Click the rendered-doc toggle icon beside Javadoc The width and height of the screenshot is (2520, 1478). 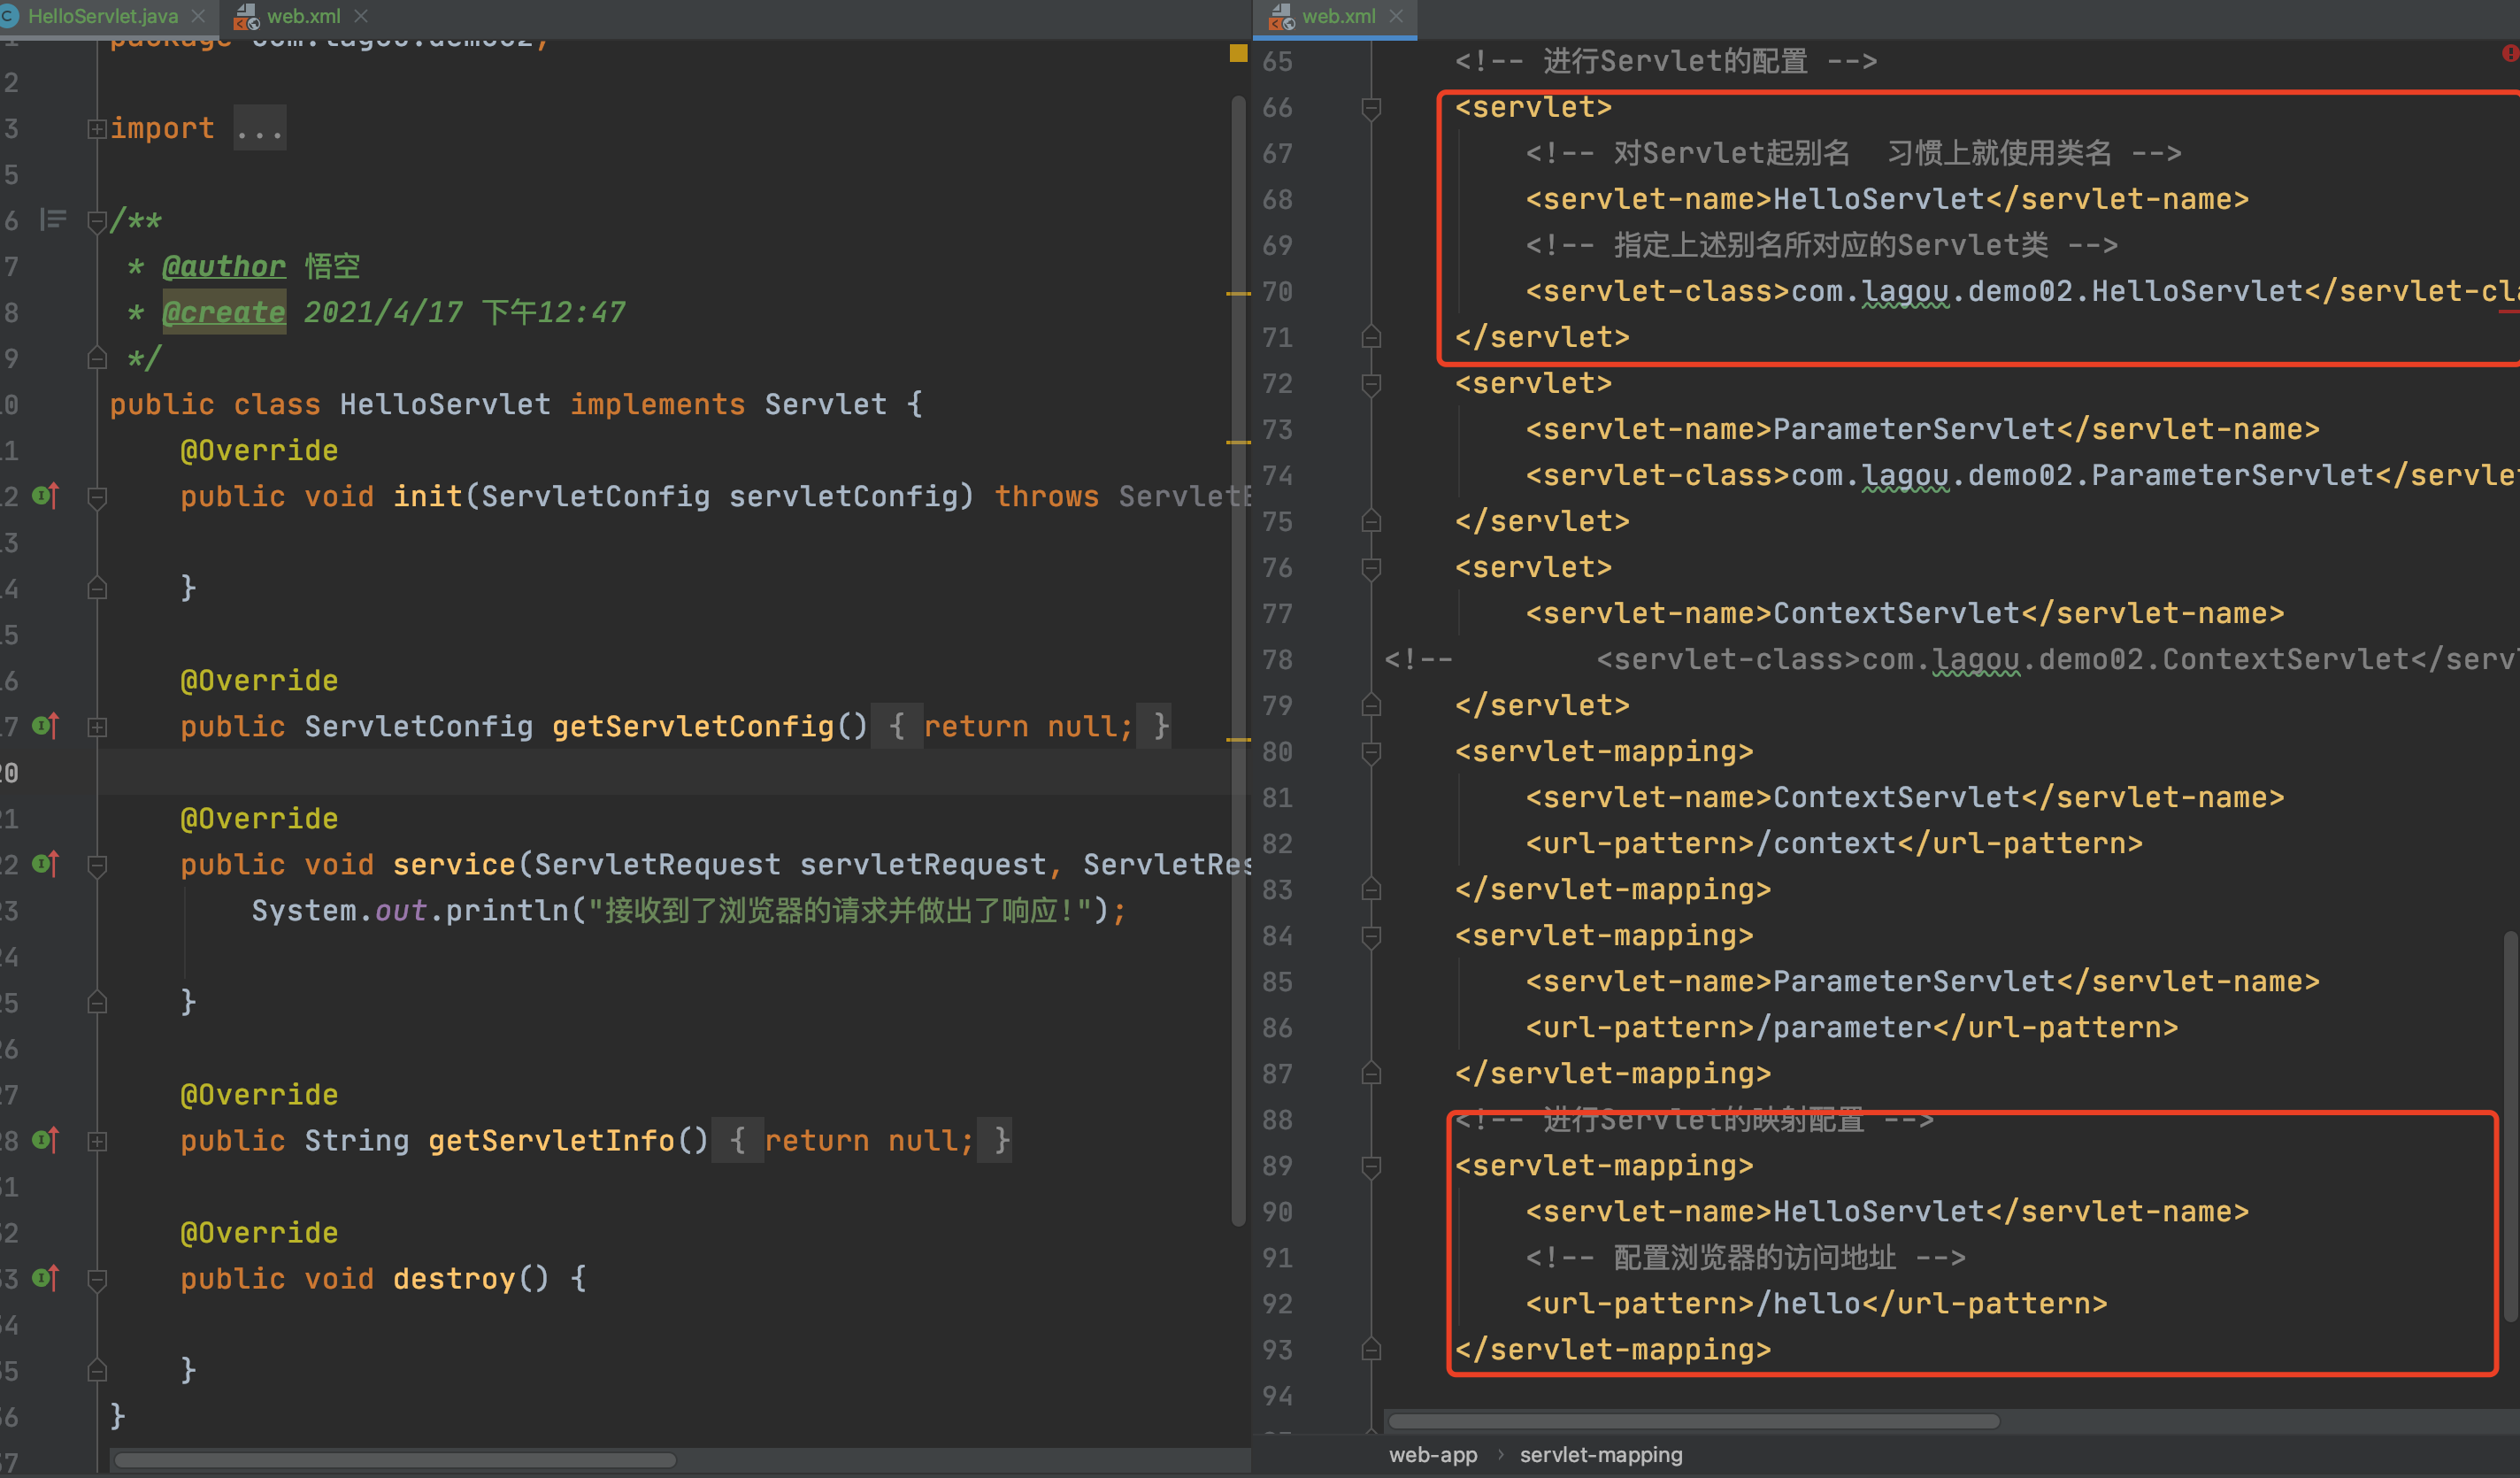tap(53, 220)
